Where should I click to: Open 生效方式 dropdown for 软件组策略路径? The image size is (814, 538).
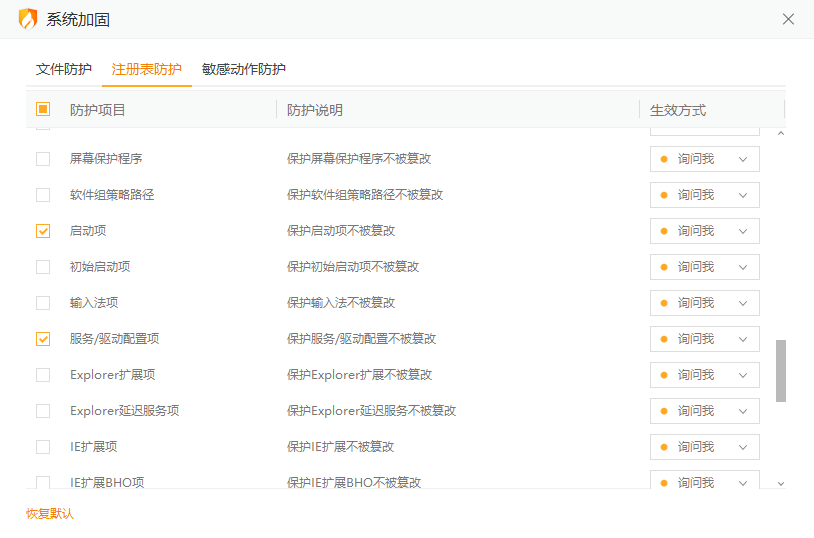(x=704, y=195)
